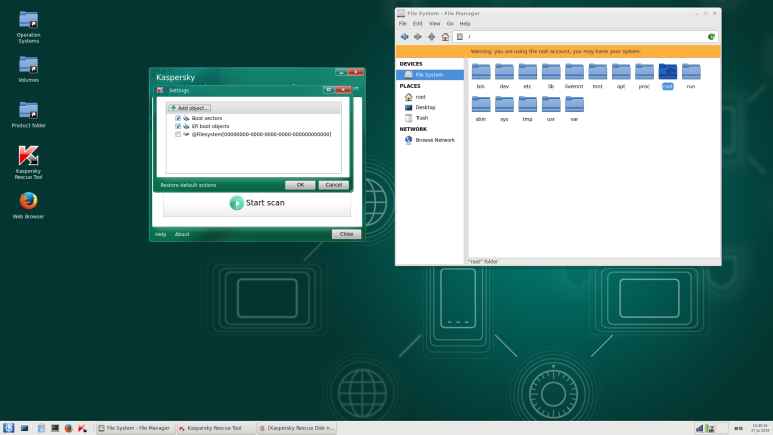Uncheck the EFI boot objects checkbox
The height and width of the screenshot is (435, 773).
tap(178, 126)
